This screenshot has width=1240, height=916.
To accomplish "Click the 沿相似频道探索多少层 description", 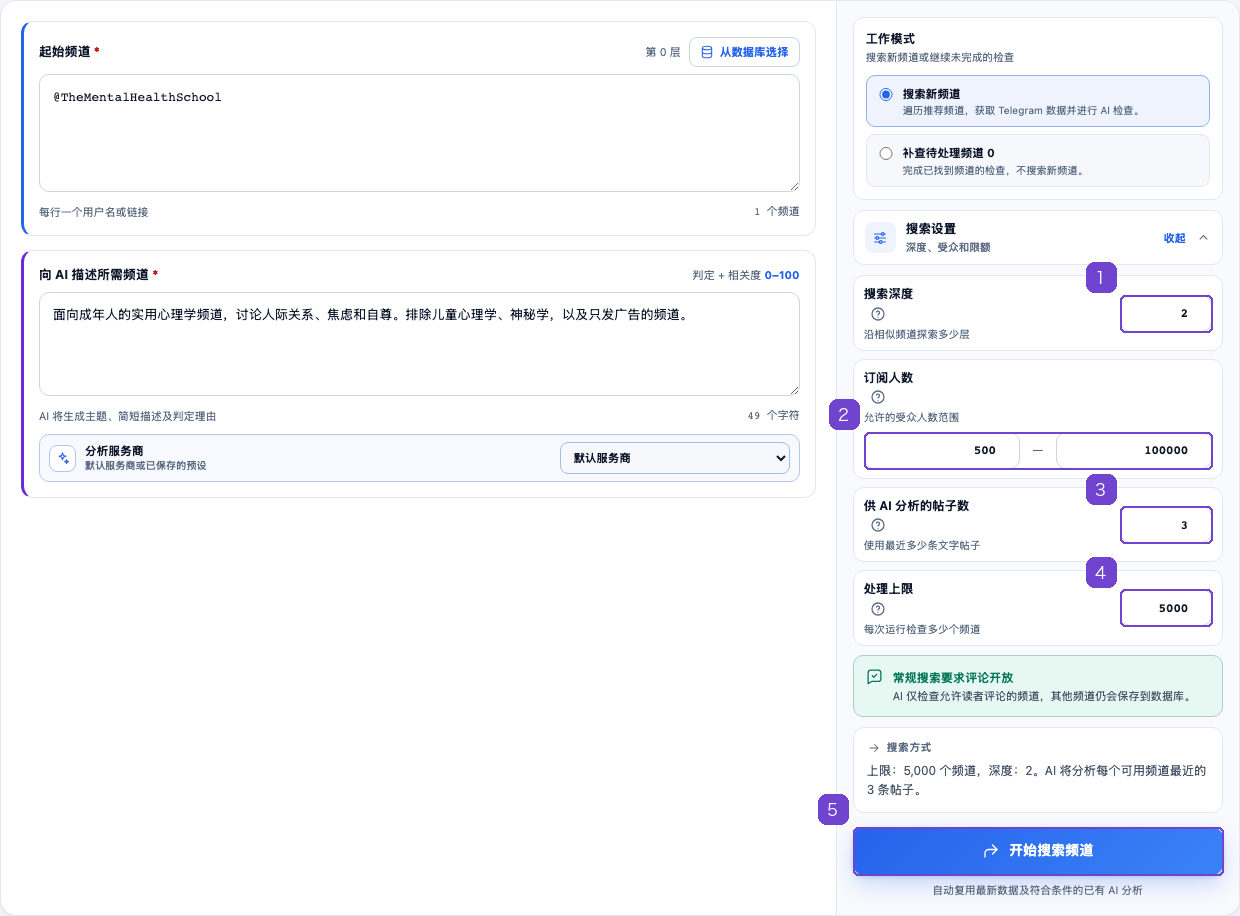I will pyautogui.click(x=916, y=334).
